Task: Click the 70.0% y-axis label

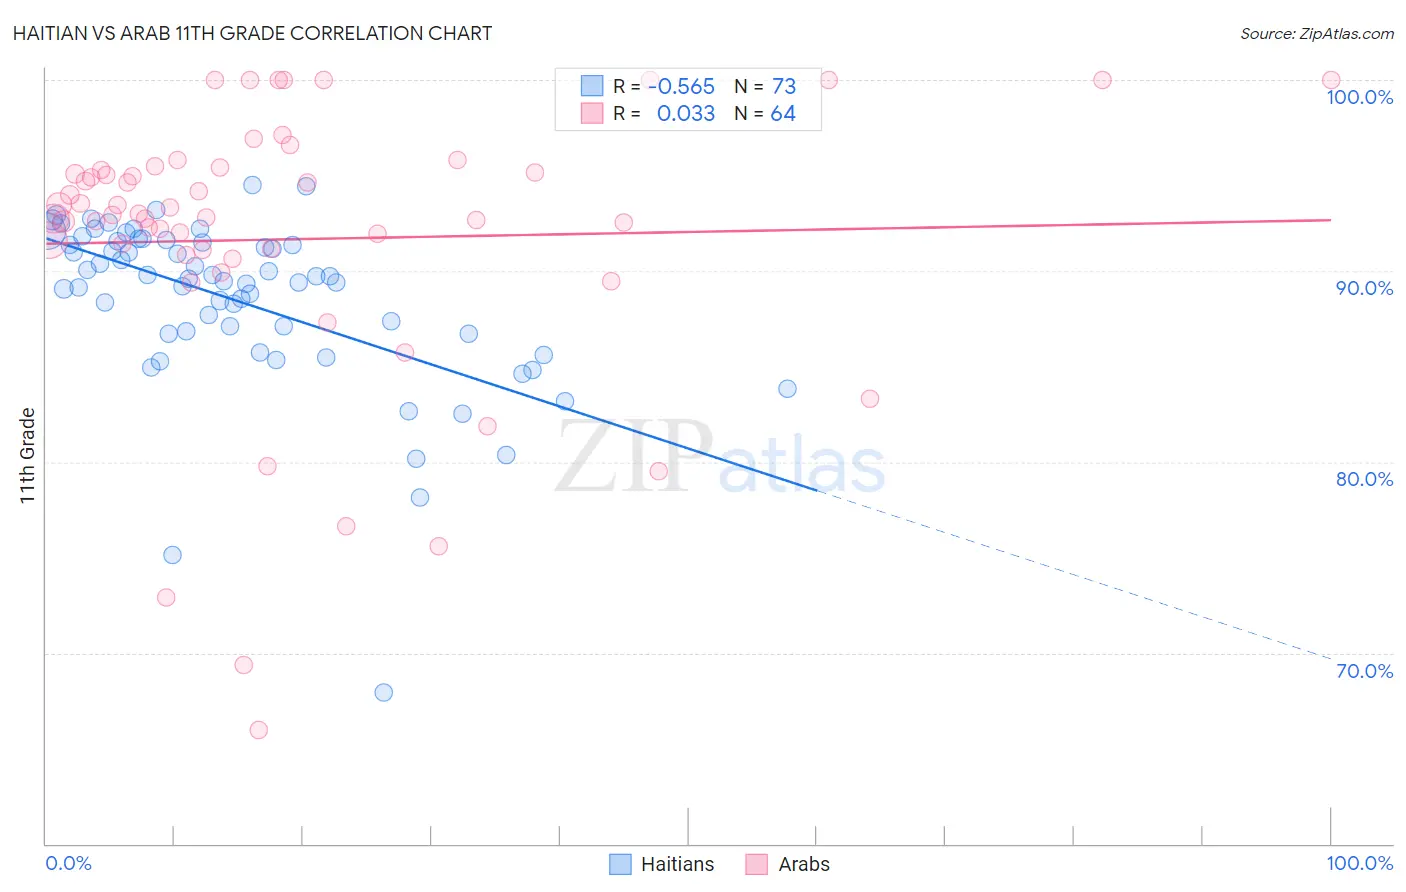Action: coord(1364,671)
